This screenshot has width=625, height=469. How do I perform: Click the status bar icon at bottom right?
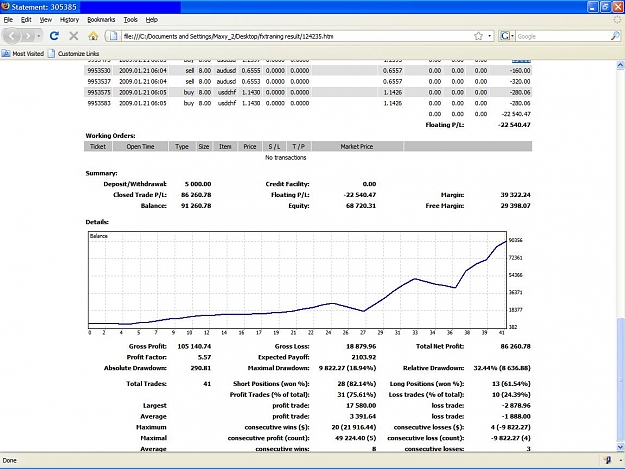pyautogui.click(x=607, y=460)
